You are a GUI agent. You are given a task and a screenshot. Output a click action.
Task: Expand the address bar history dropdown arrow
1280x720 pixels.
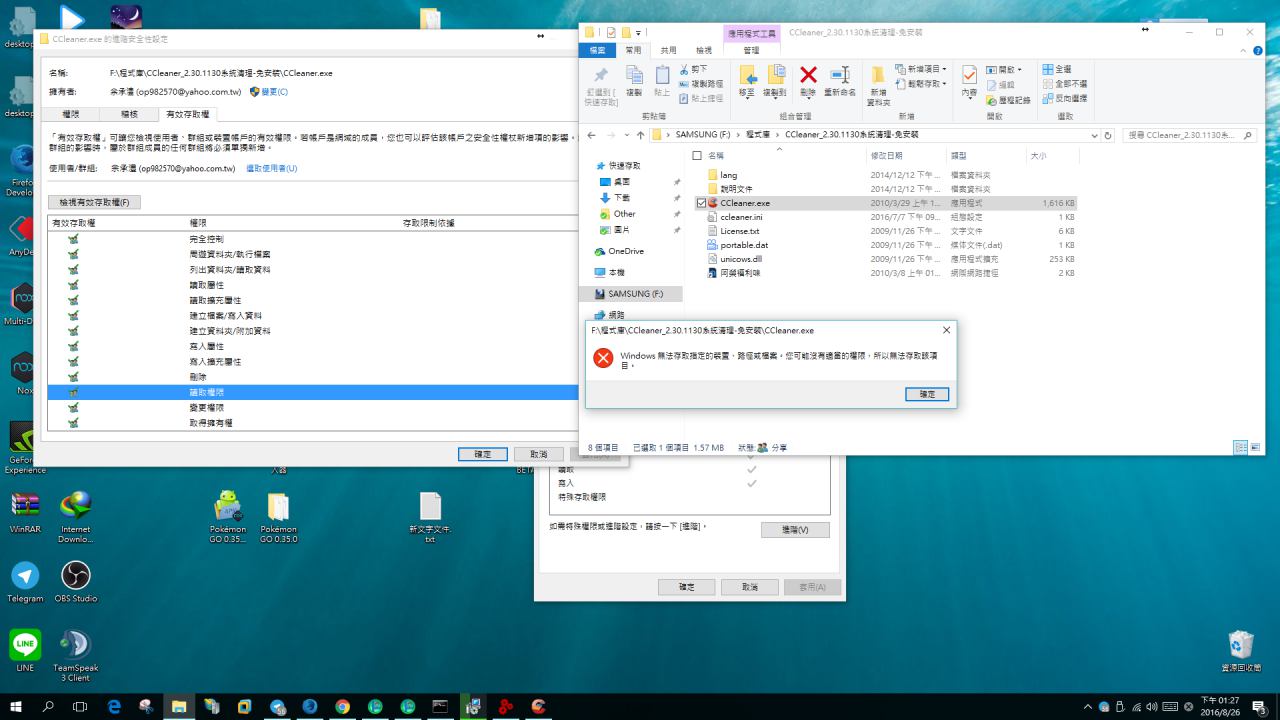click(1095, 135)
